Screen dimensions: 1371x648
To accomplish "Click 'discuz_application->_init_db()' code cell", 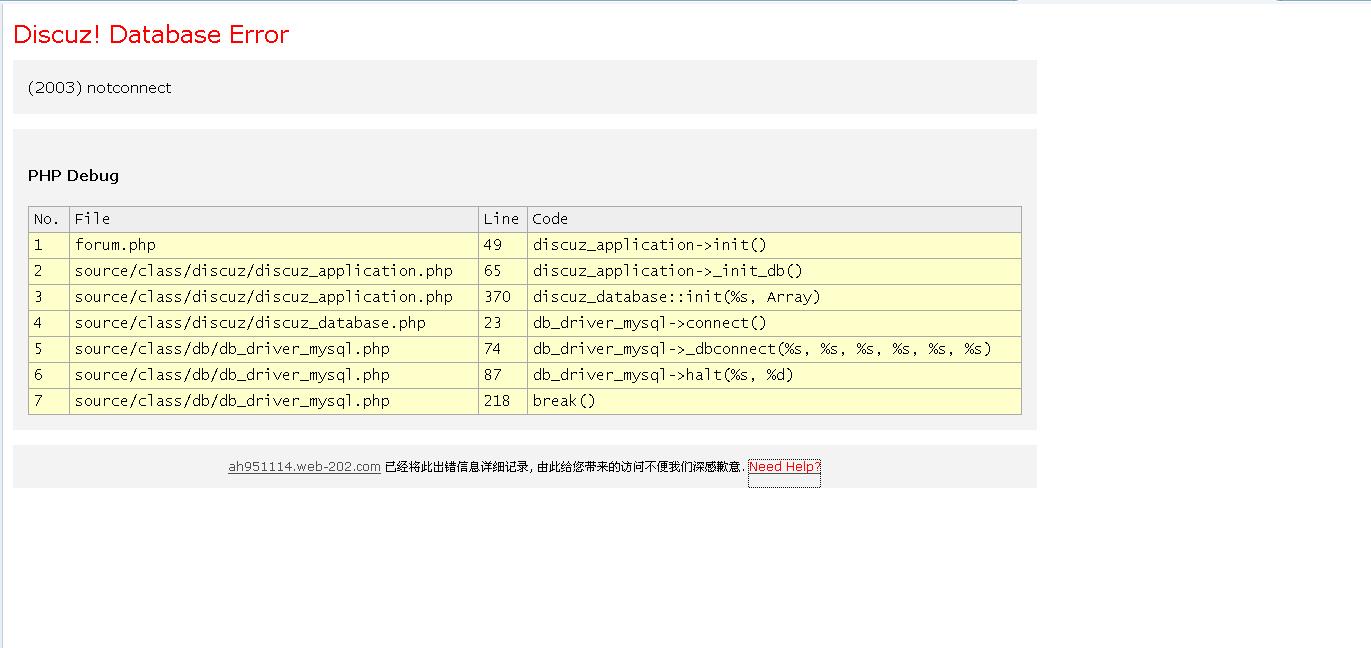I will tap(774, 271).
